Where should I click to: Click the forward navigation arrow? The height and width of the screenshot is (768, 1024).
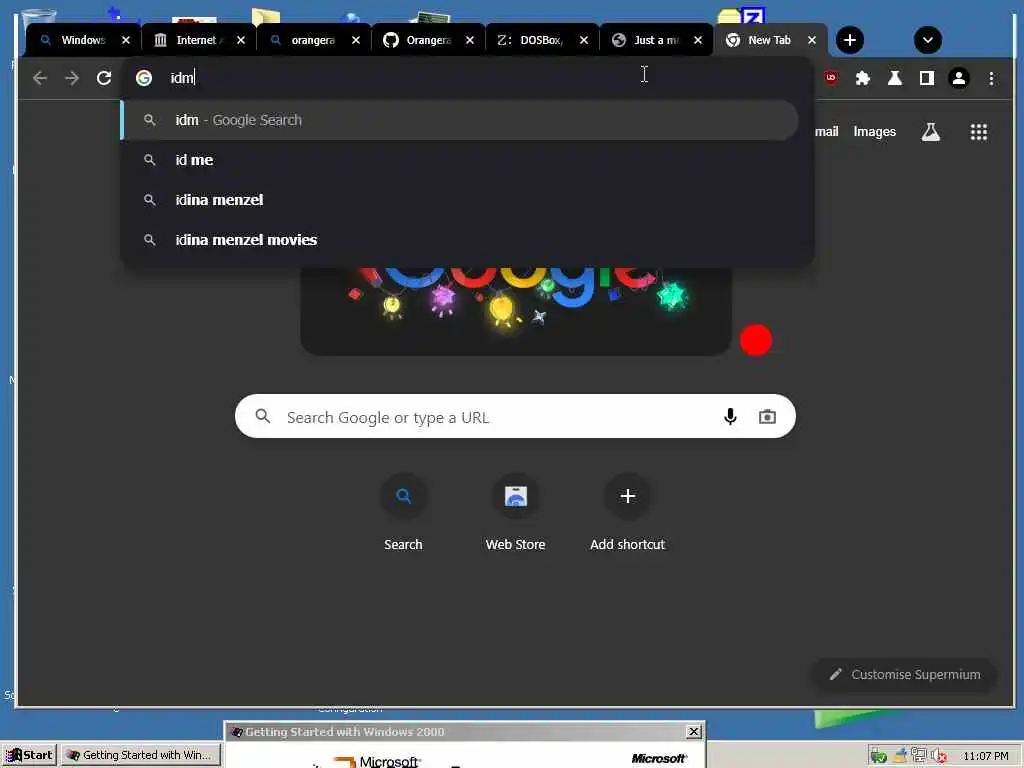point(72,78)
